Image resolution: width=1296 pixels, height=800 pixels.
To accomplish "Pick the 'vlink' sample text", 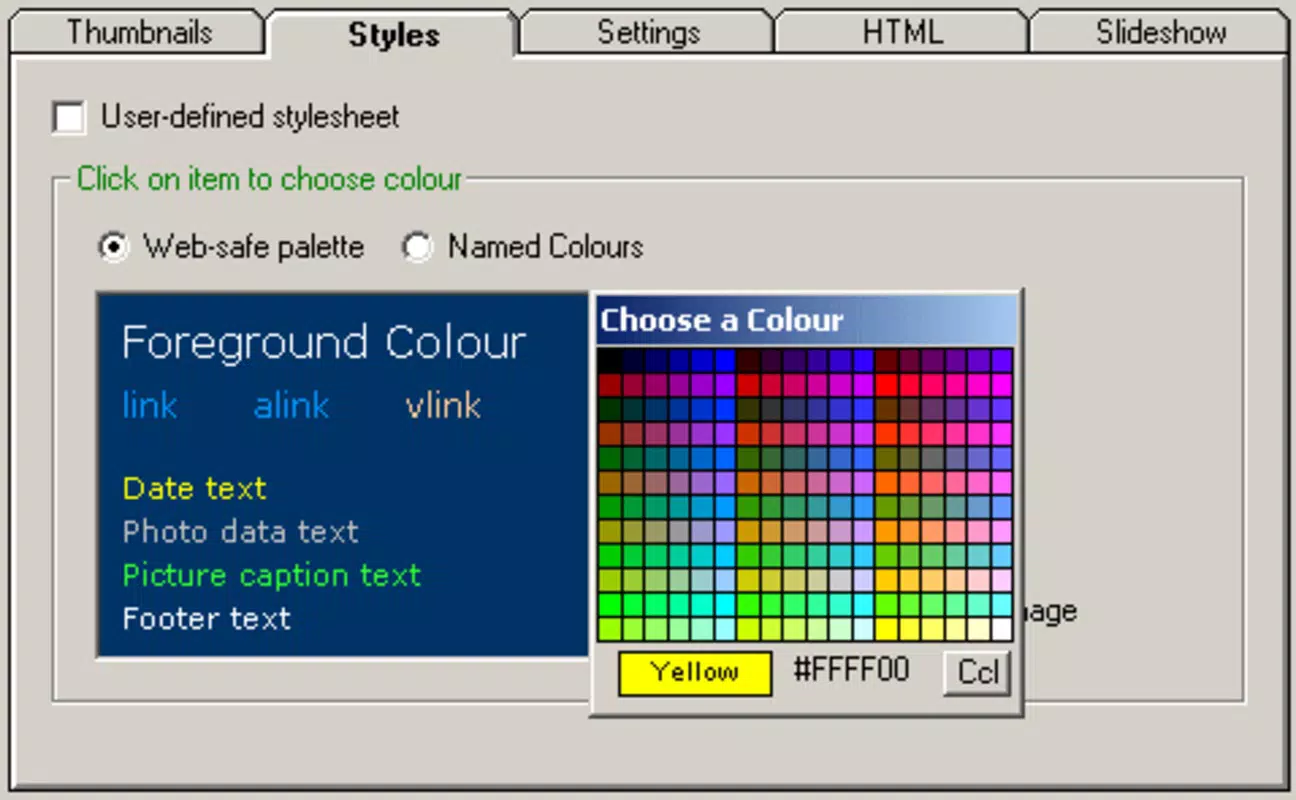I will click(x=443, y=405).
